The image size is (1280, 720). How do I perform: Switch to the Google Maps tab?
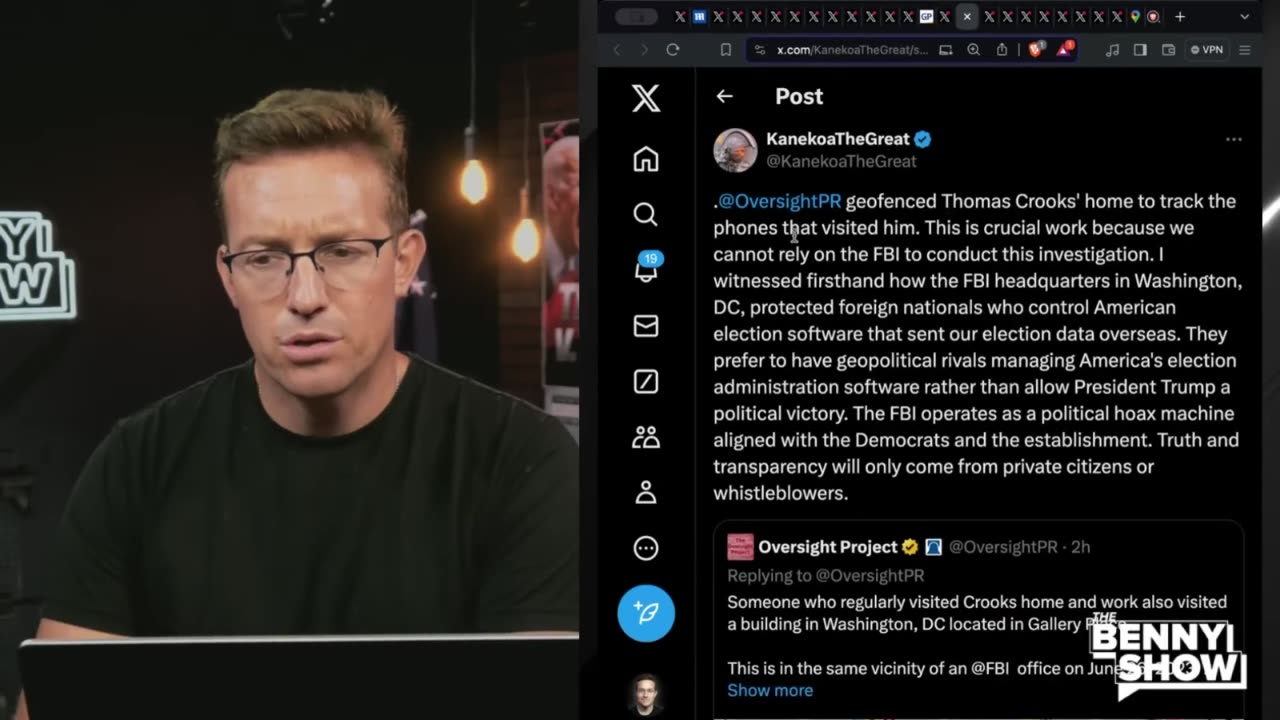pyautogui.click(x=1135, y=16)
